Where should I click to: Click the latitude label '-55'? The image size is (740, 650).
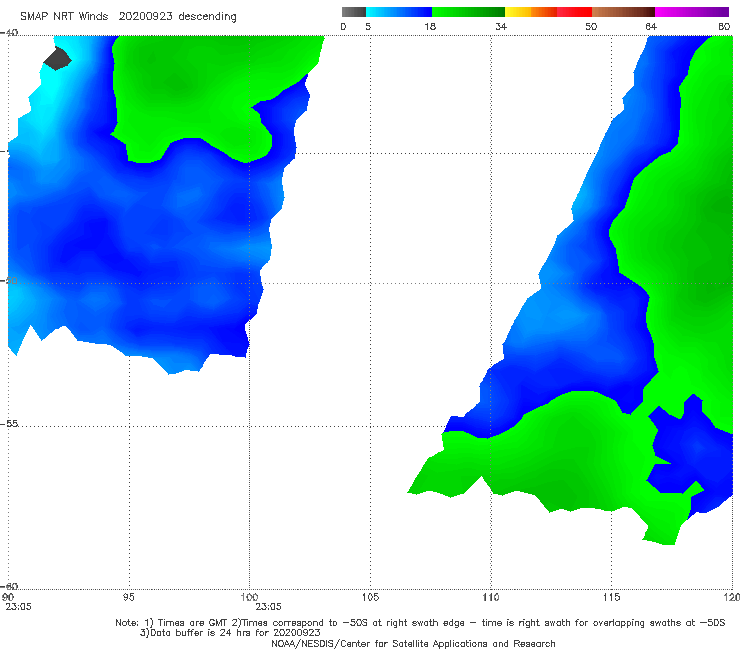coord(9,423)
